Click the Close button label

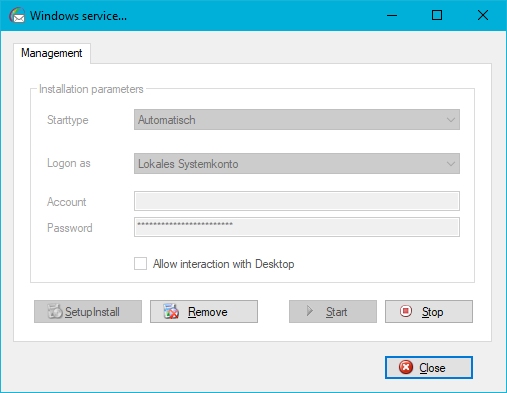point(432,368)
